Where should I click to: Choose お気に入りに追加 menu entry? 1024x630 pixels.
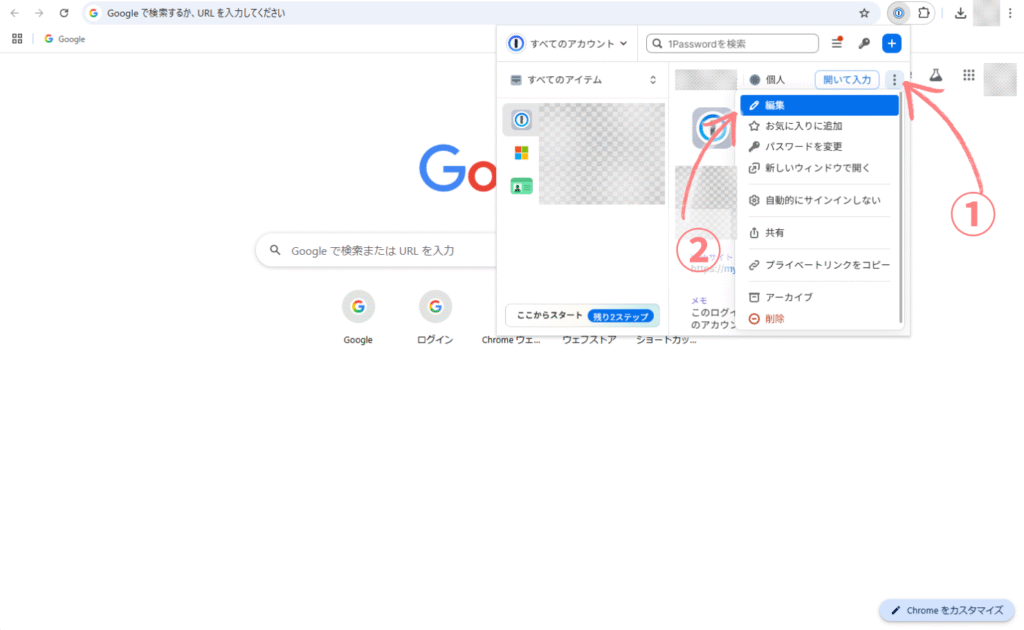pyautogui.click(x=820, y=126)
